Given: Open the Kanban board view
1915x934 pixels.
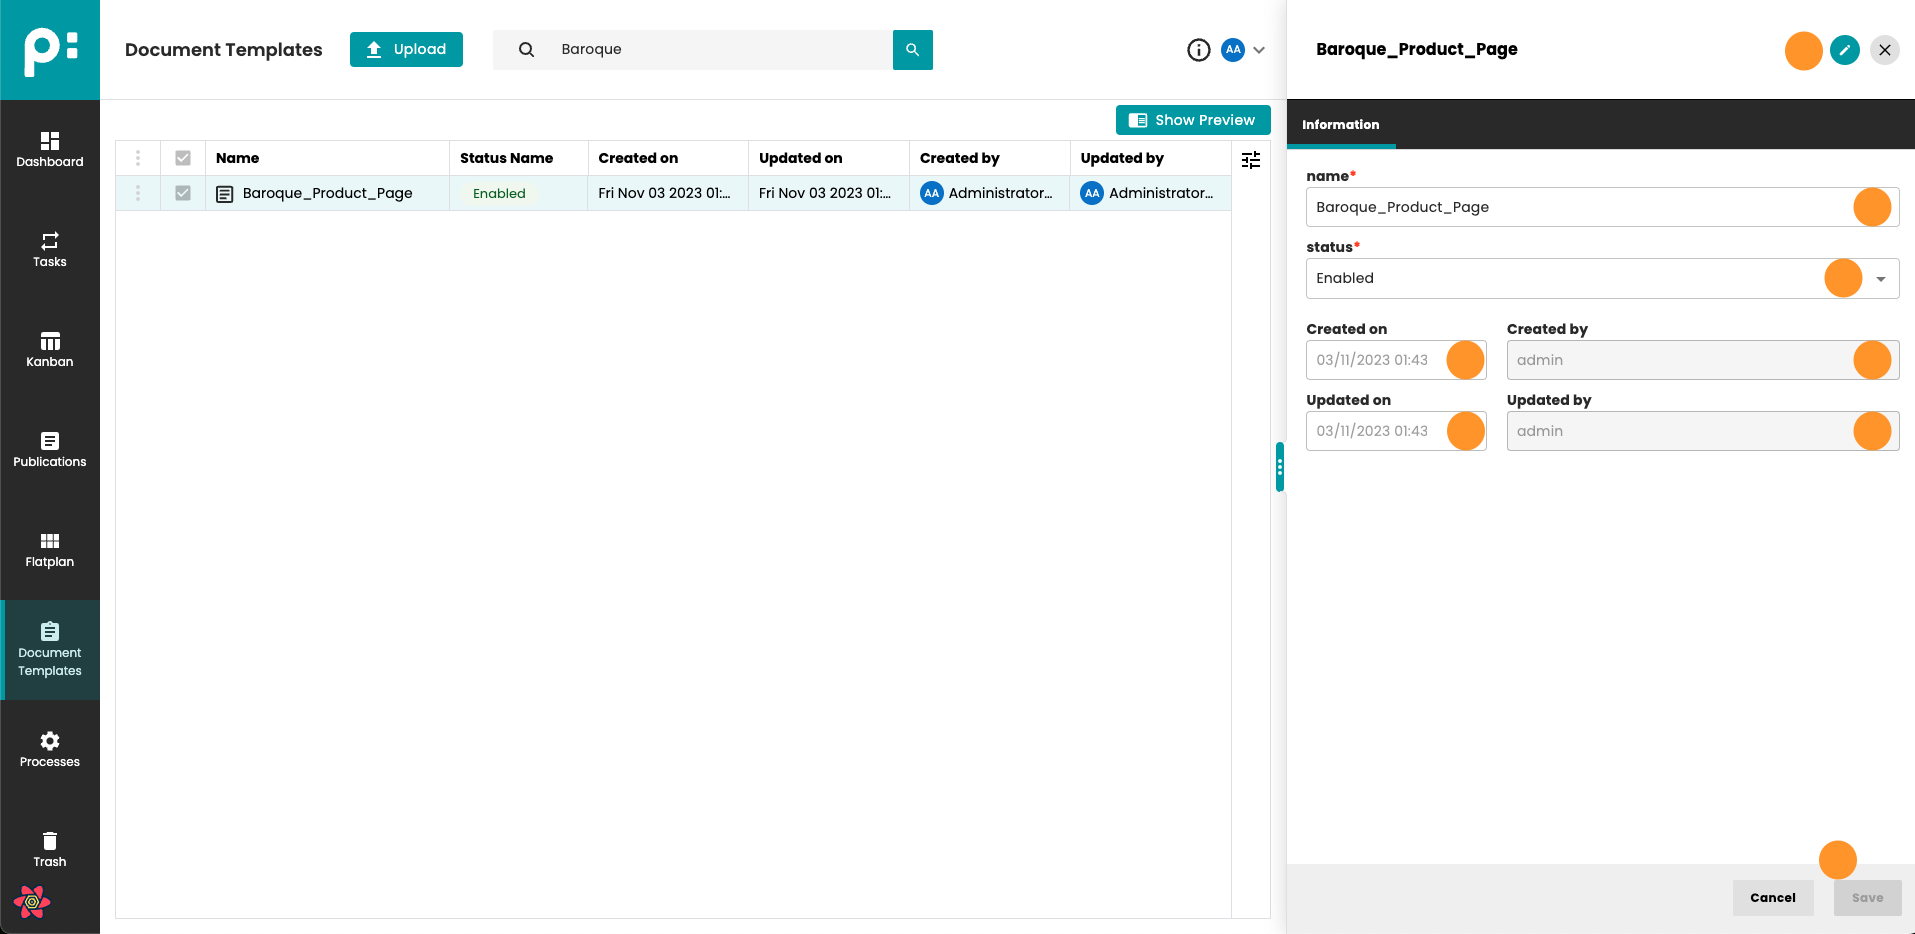Looking at the screenshot, I should tap(49, 349).
